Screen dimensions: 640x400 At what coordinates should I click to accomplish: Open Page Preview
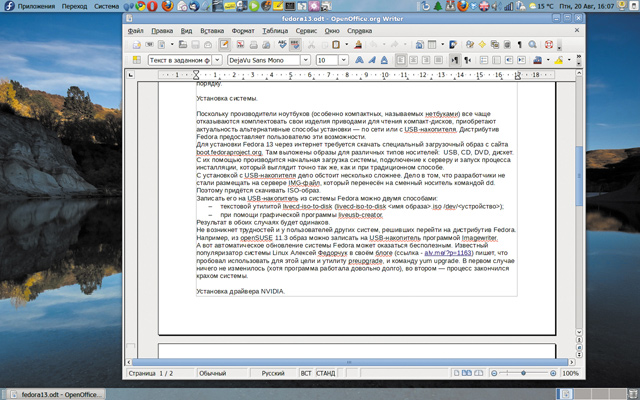tap(266, 45)
